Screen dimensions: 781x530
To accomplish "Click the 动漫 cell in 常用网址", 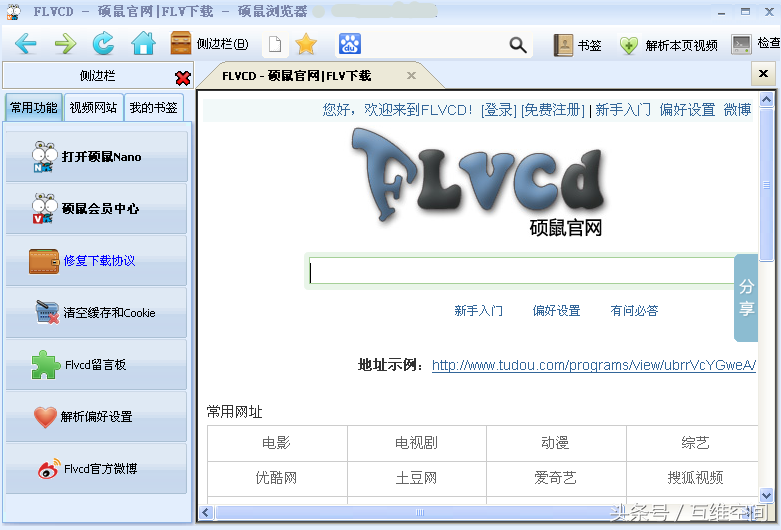I will coord(556,443).
